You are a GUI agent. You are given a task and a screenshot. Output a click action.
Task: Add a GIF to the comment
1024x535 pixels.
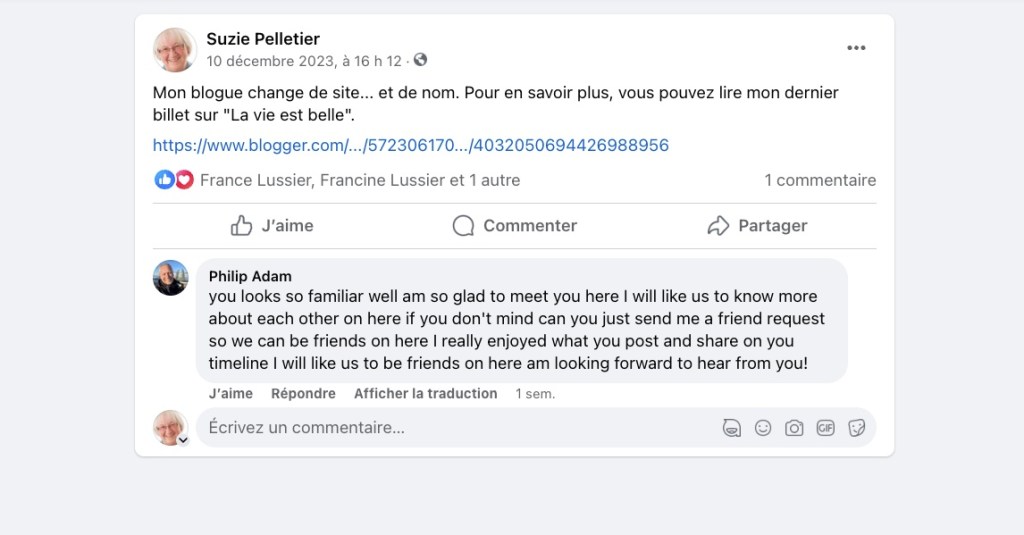tap(825, 428)
